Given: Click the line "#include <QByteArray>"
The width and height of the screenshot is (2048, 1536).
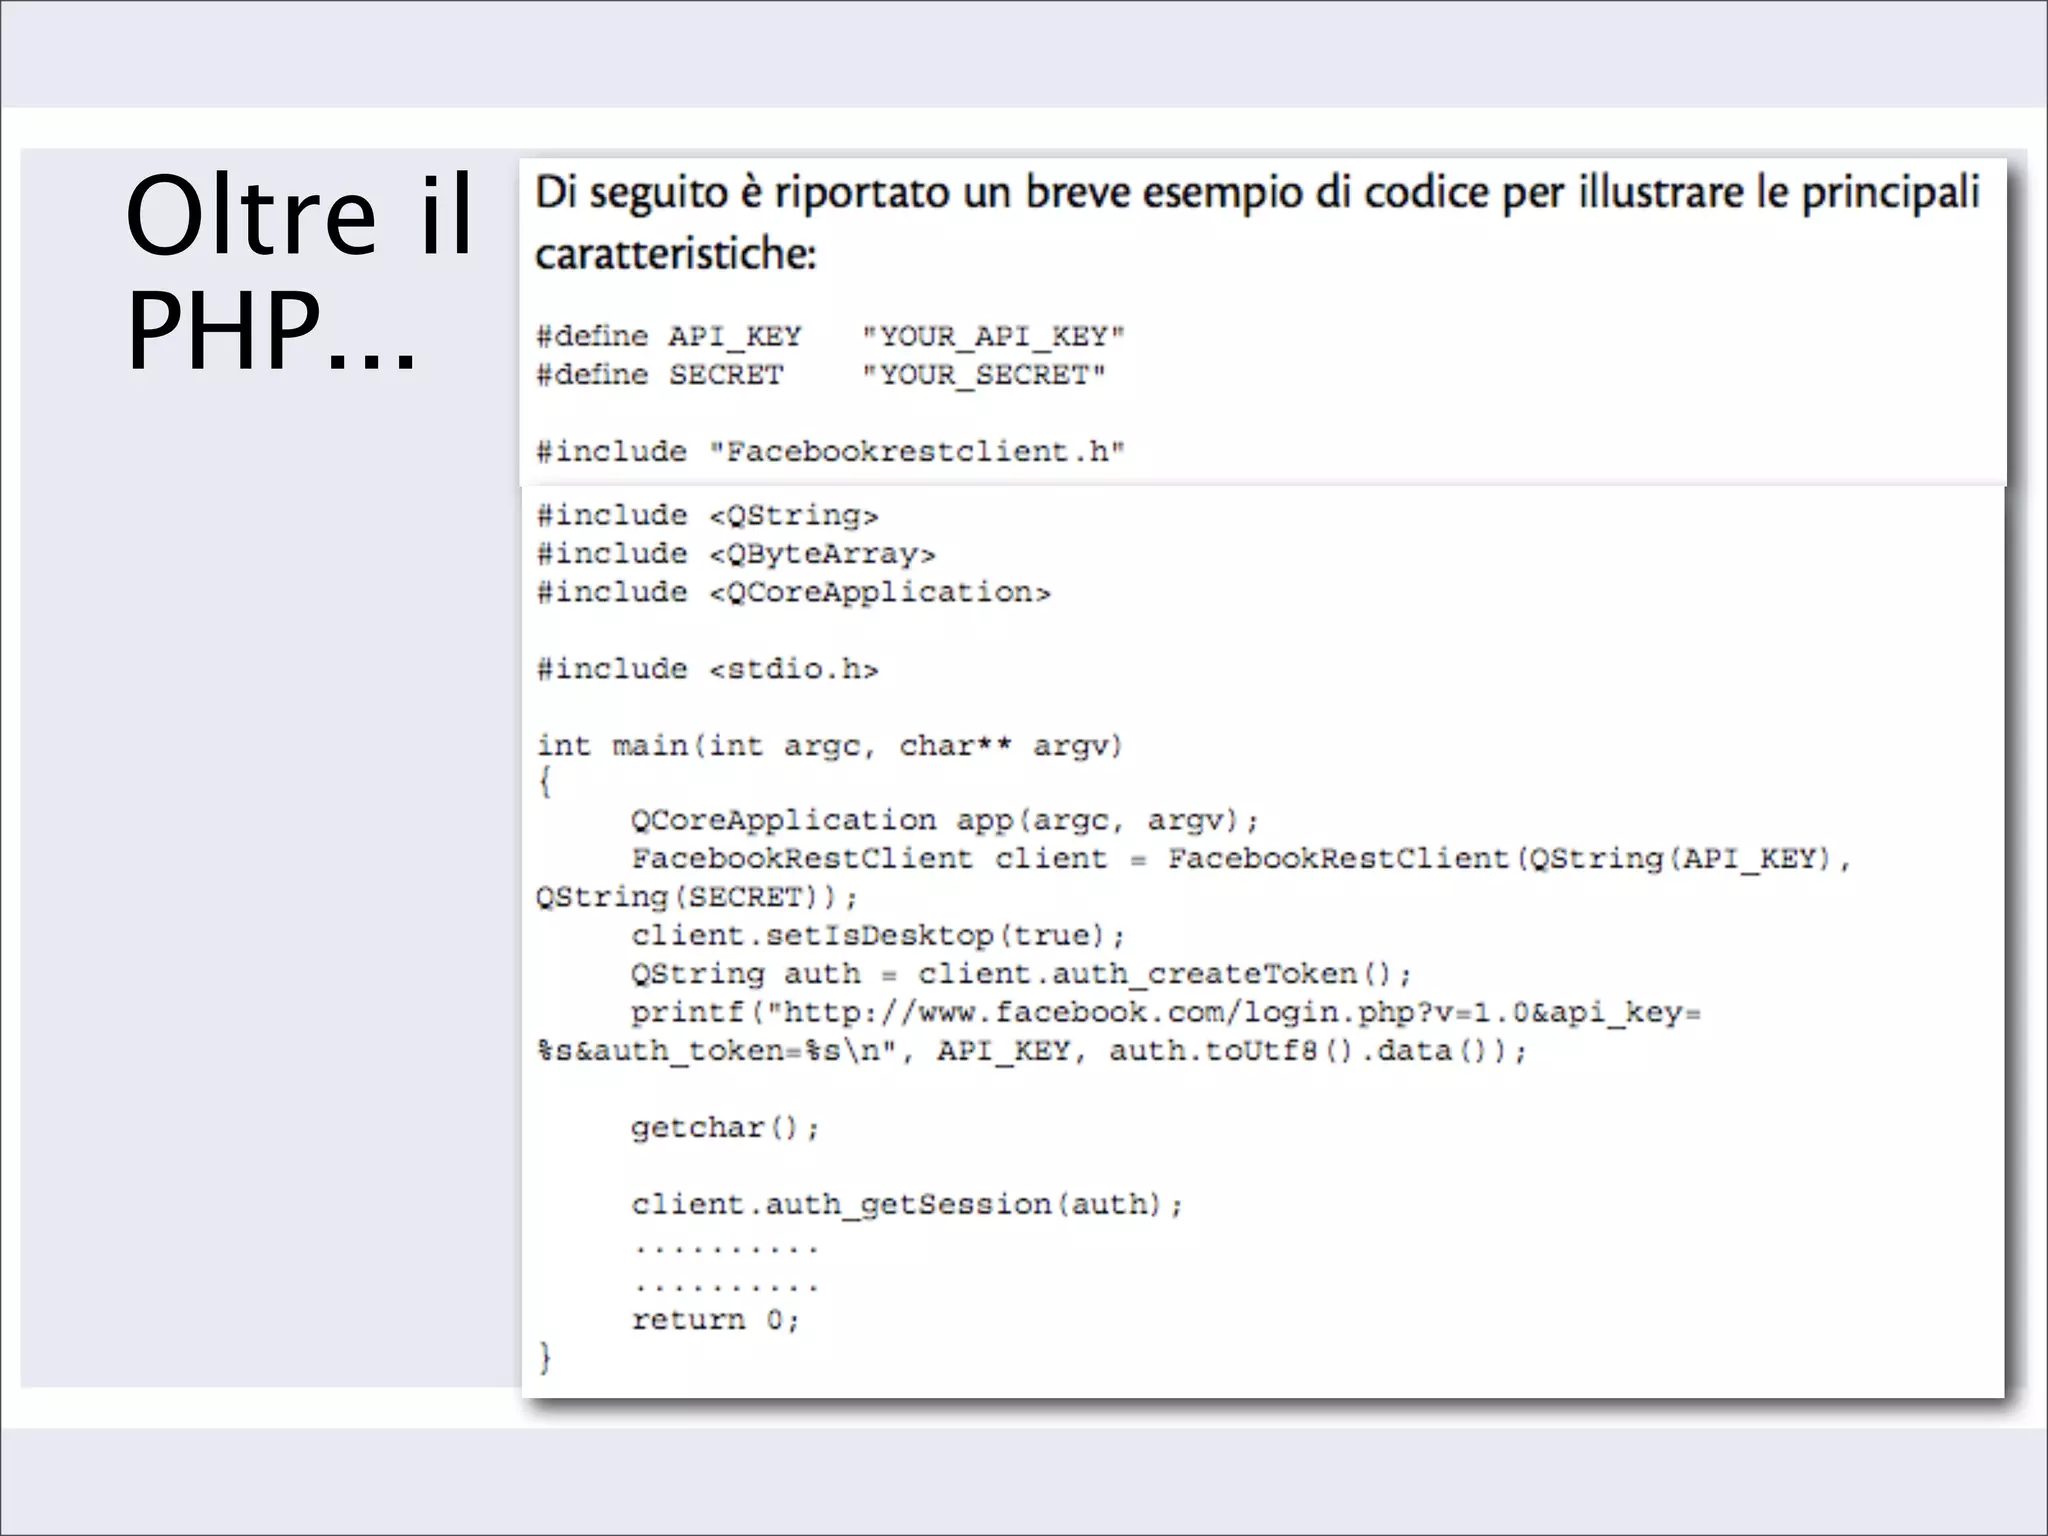Looking at the screenshot, I should [735, 554].
